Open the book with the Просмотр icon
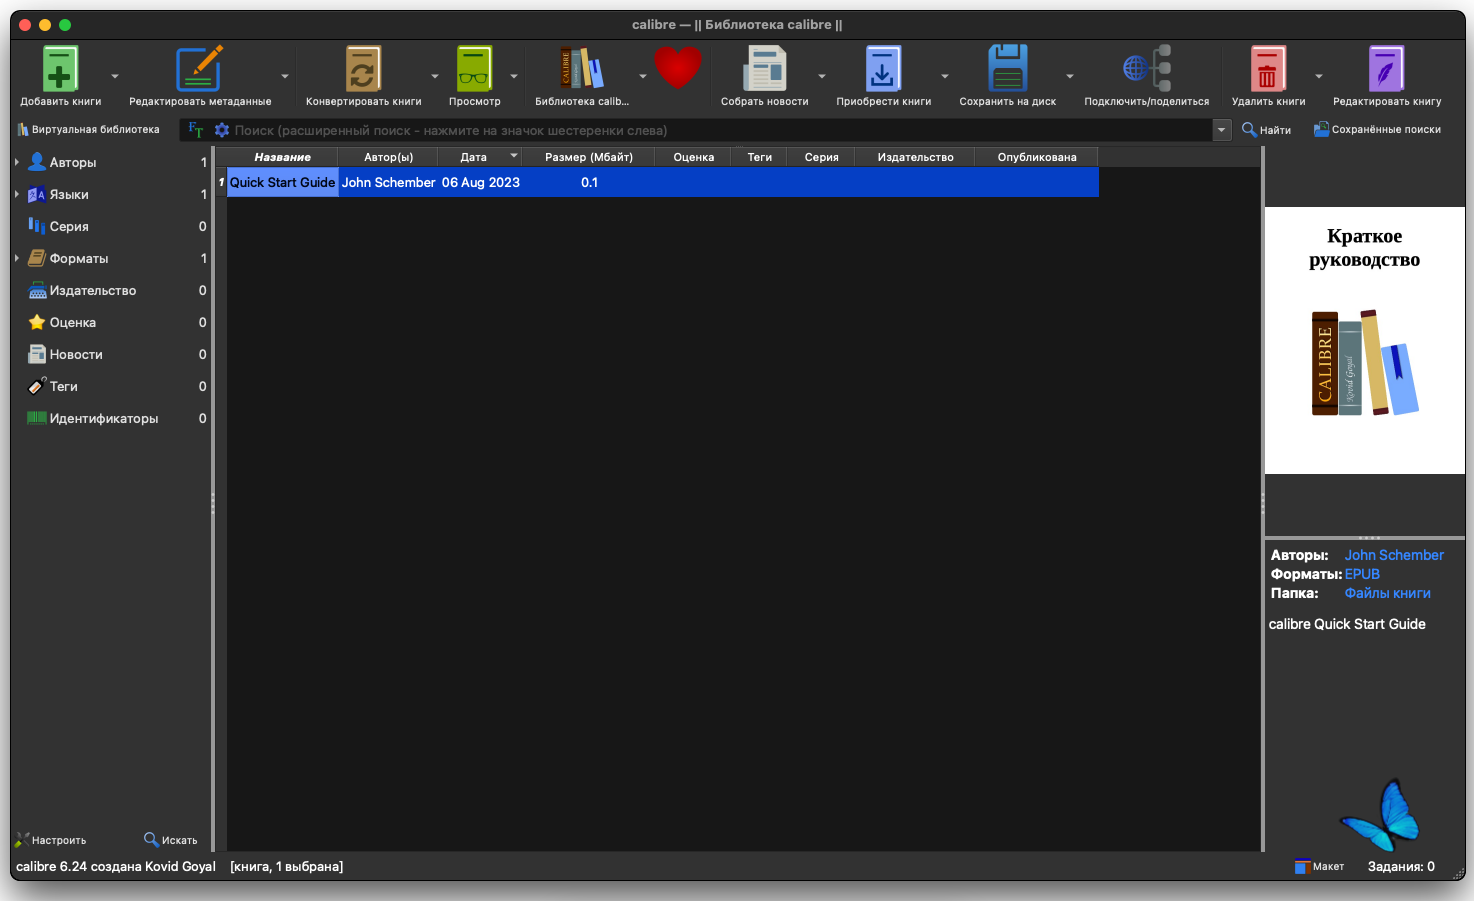Viewport: 1474px width, 901px height. pyautogui.click(x=474, y=69)
